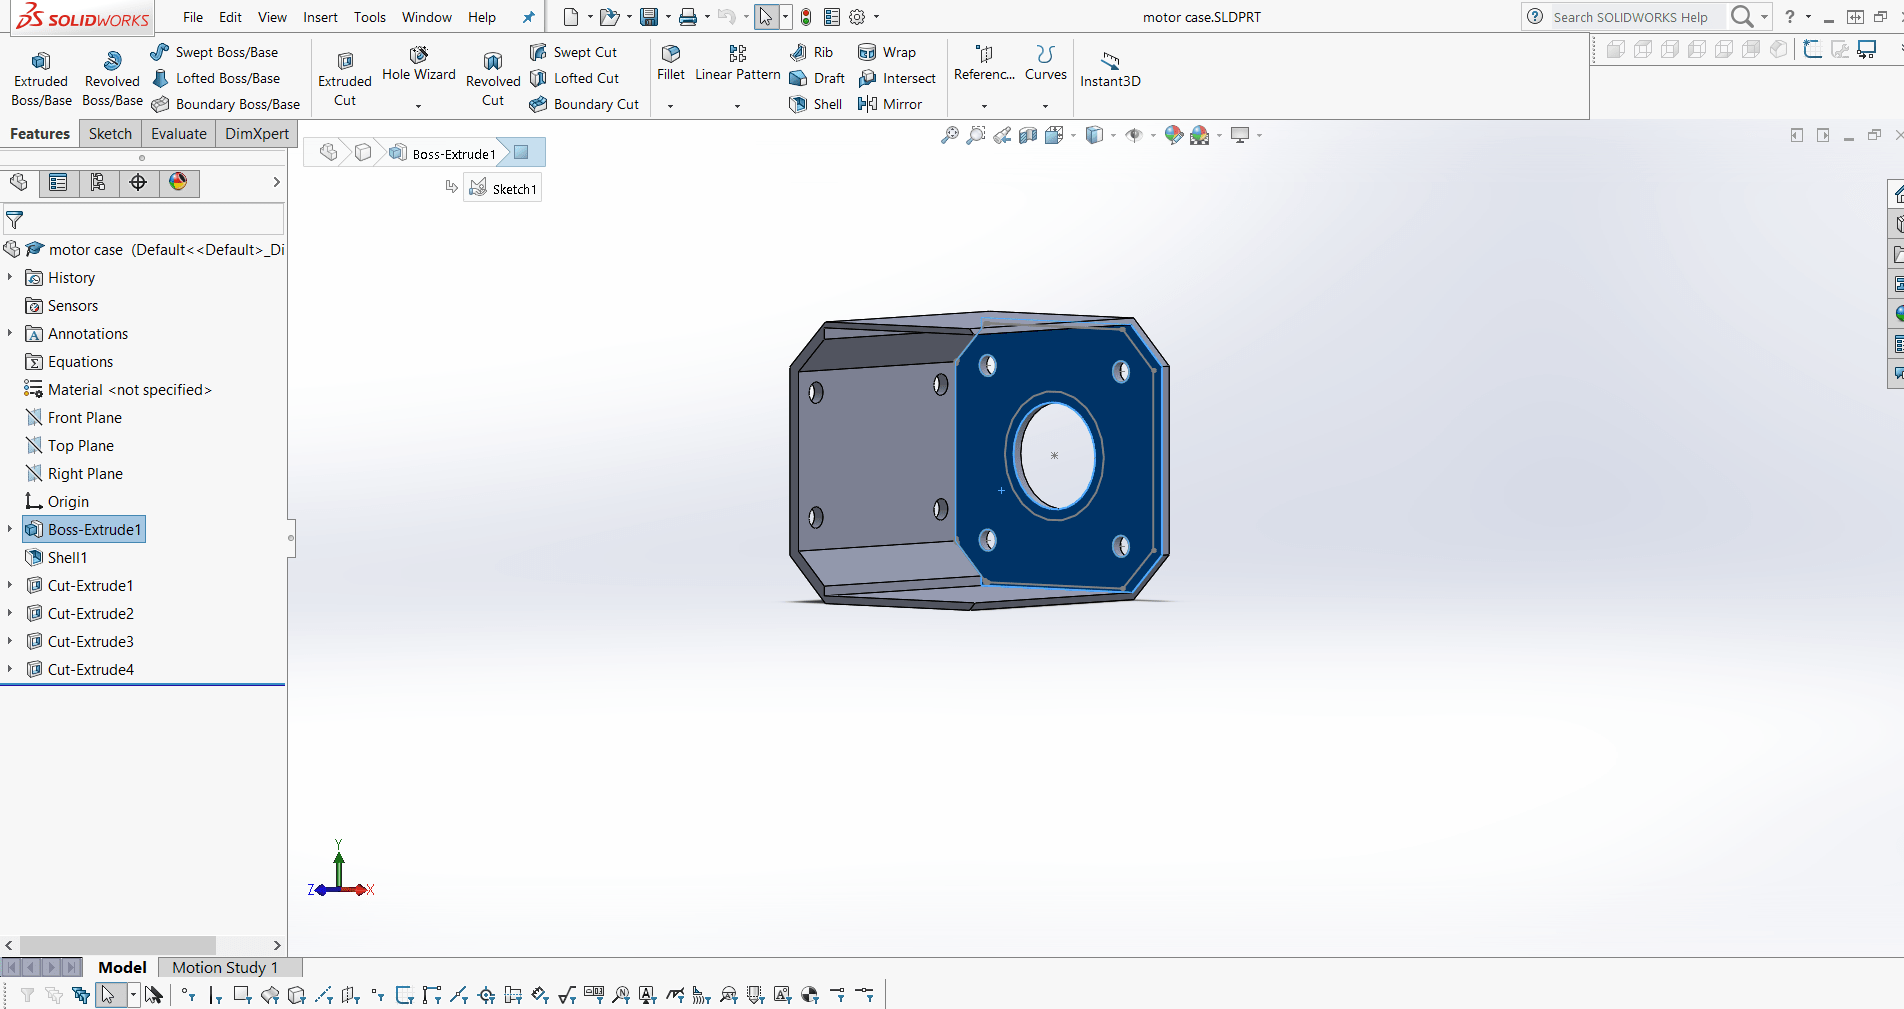Open the Edit Appearance color tool
This screenshot has height=1009, width=1904.
pos(1174,135)
